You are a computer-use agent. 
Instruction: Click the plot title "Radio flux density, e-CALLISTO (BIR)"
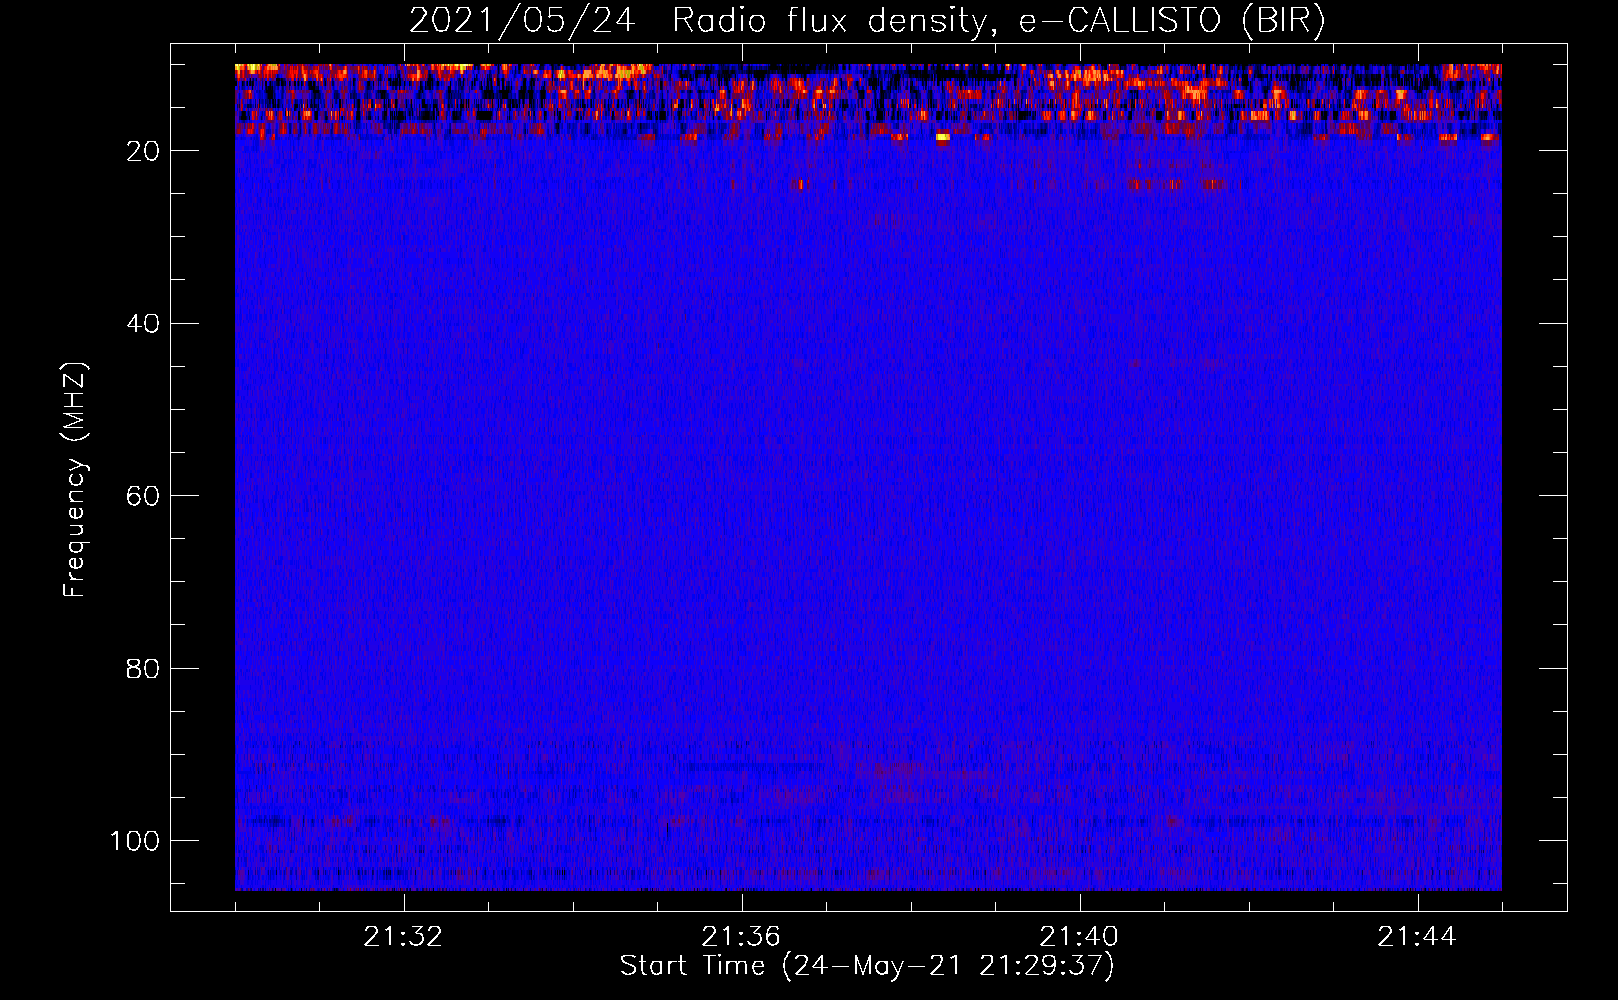coord(999,21)
